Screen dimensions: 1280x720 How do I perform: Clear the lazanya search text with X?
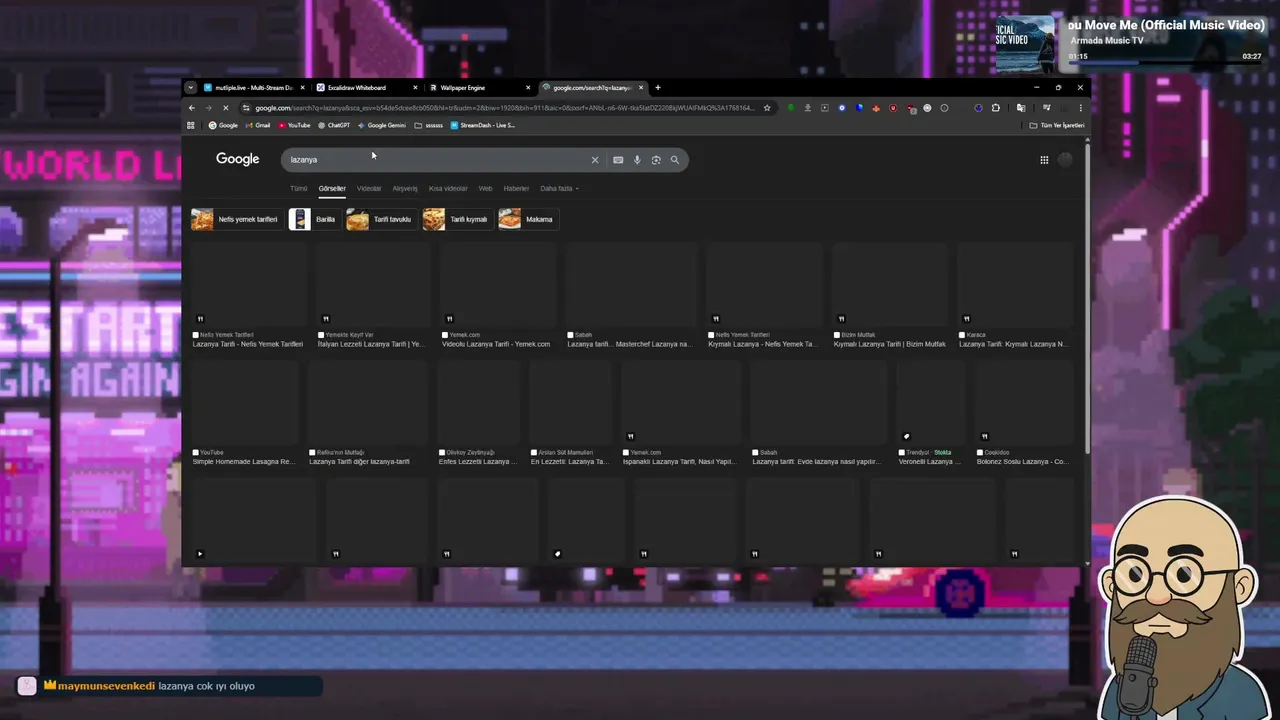[x=595, y=160]
